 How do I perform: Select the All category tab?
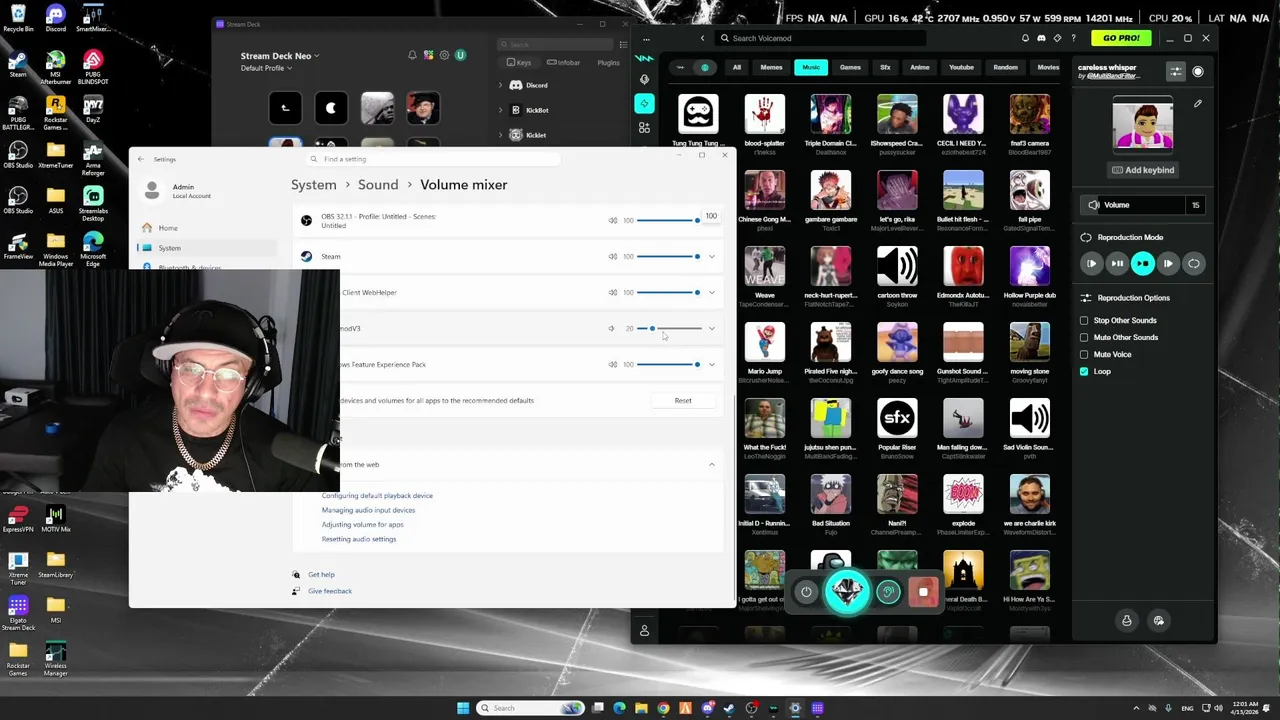(737, 68)
